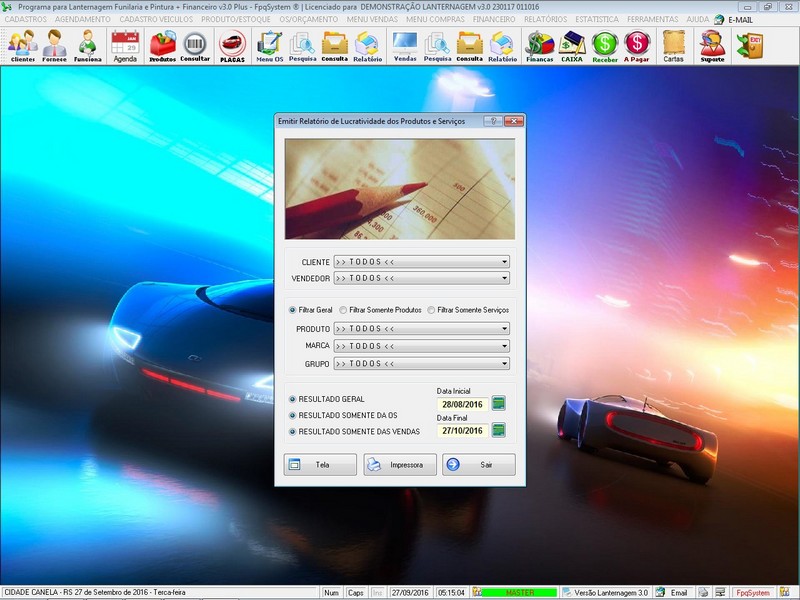Open the CAIXA cash register icon
The height and width of the screenshot is (600, 800).
[x=572, y=45]
